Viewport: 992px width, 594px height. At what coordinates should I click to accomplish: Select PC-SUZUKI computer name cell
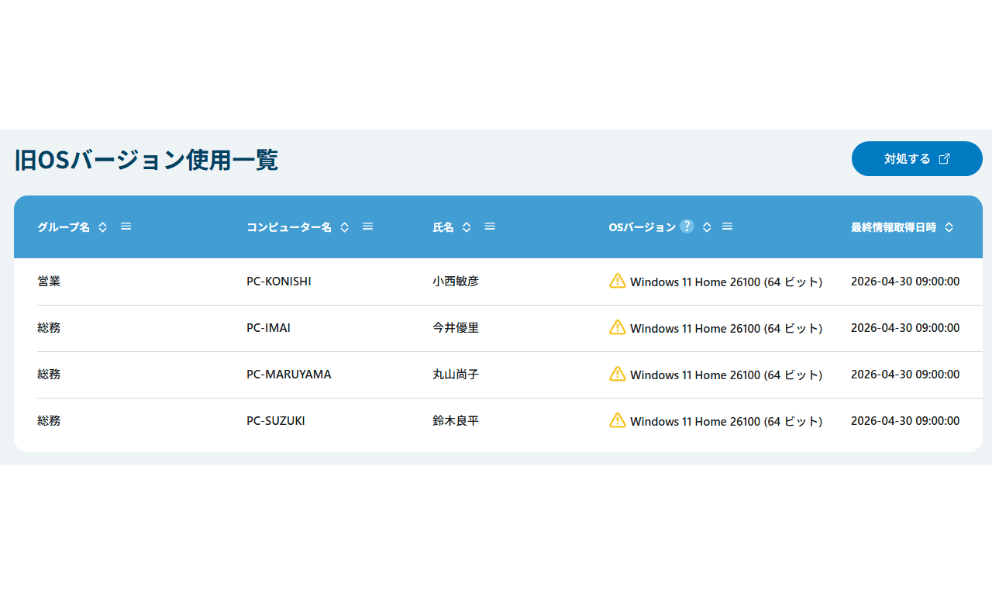tap(275, 421)
